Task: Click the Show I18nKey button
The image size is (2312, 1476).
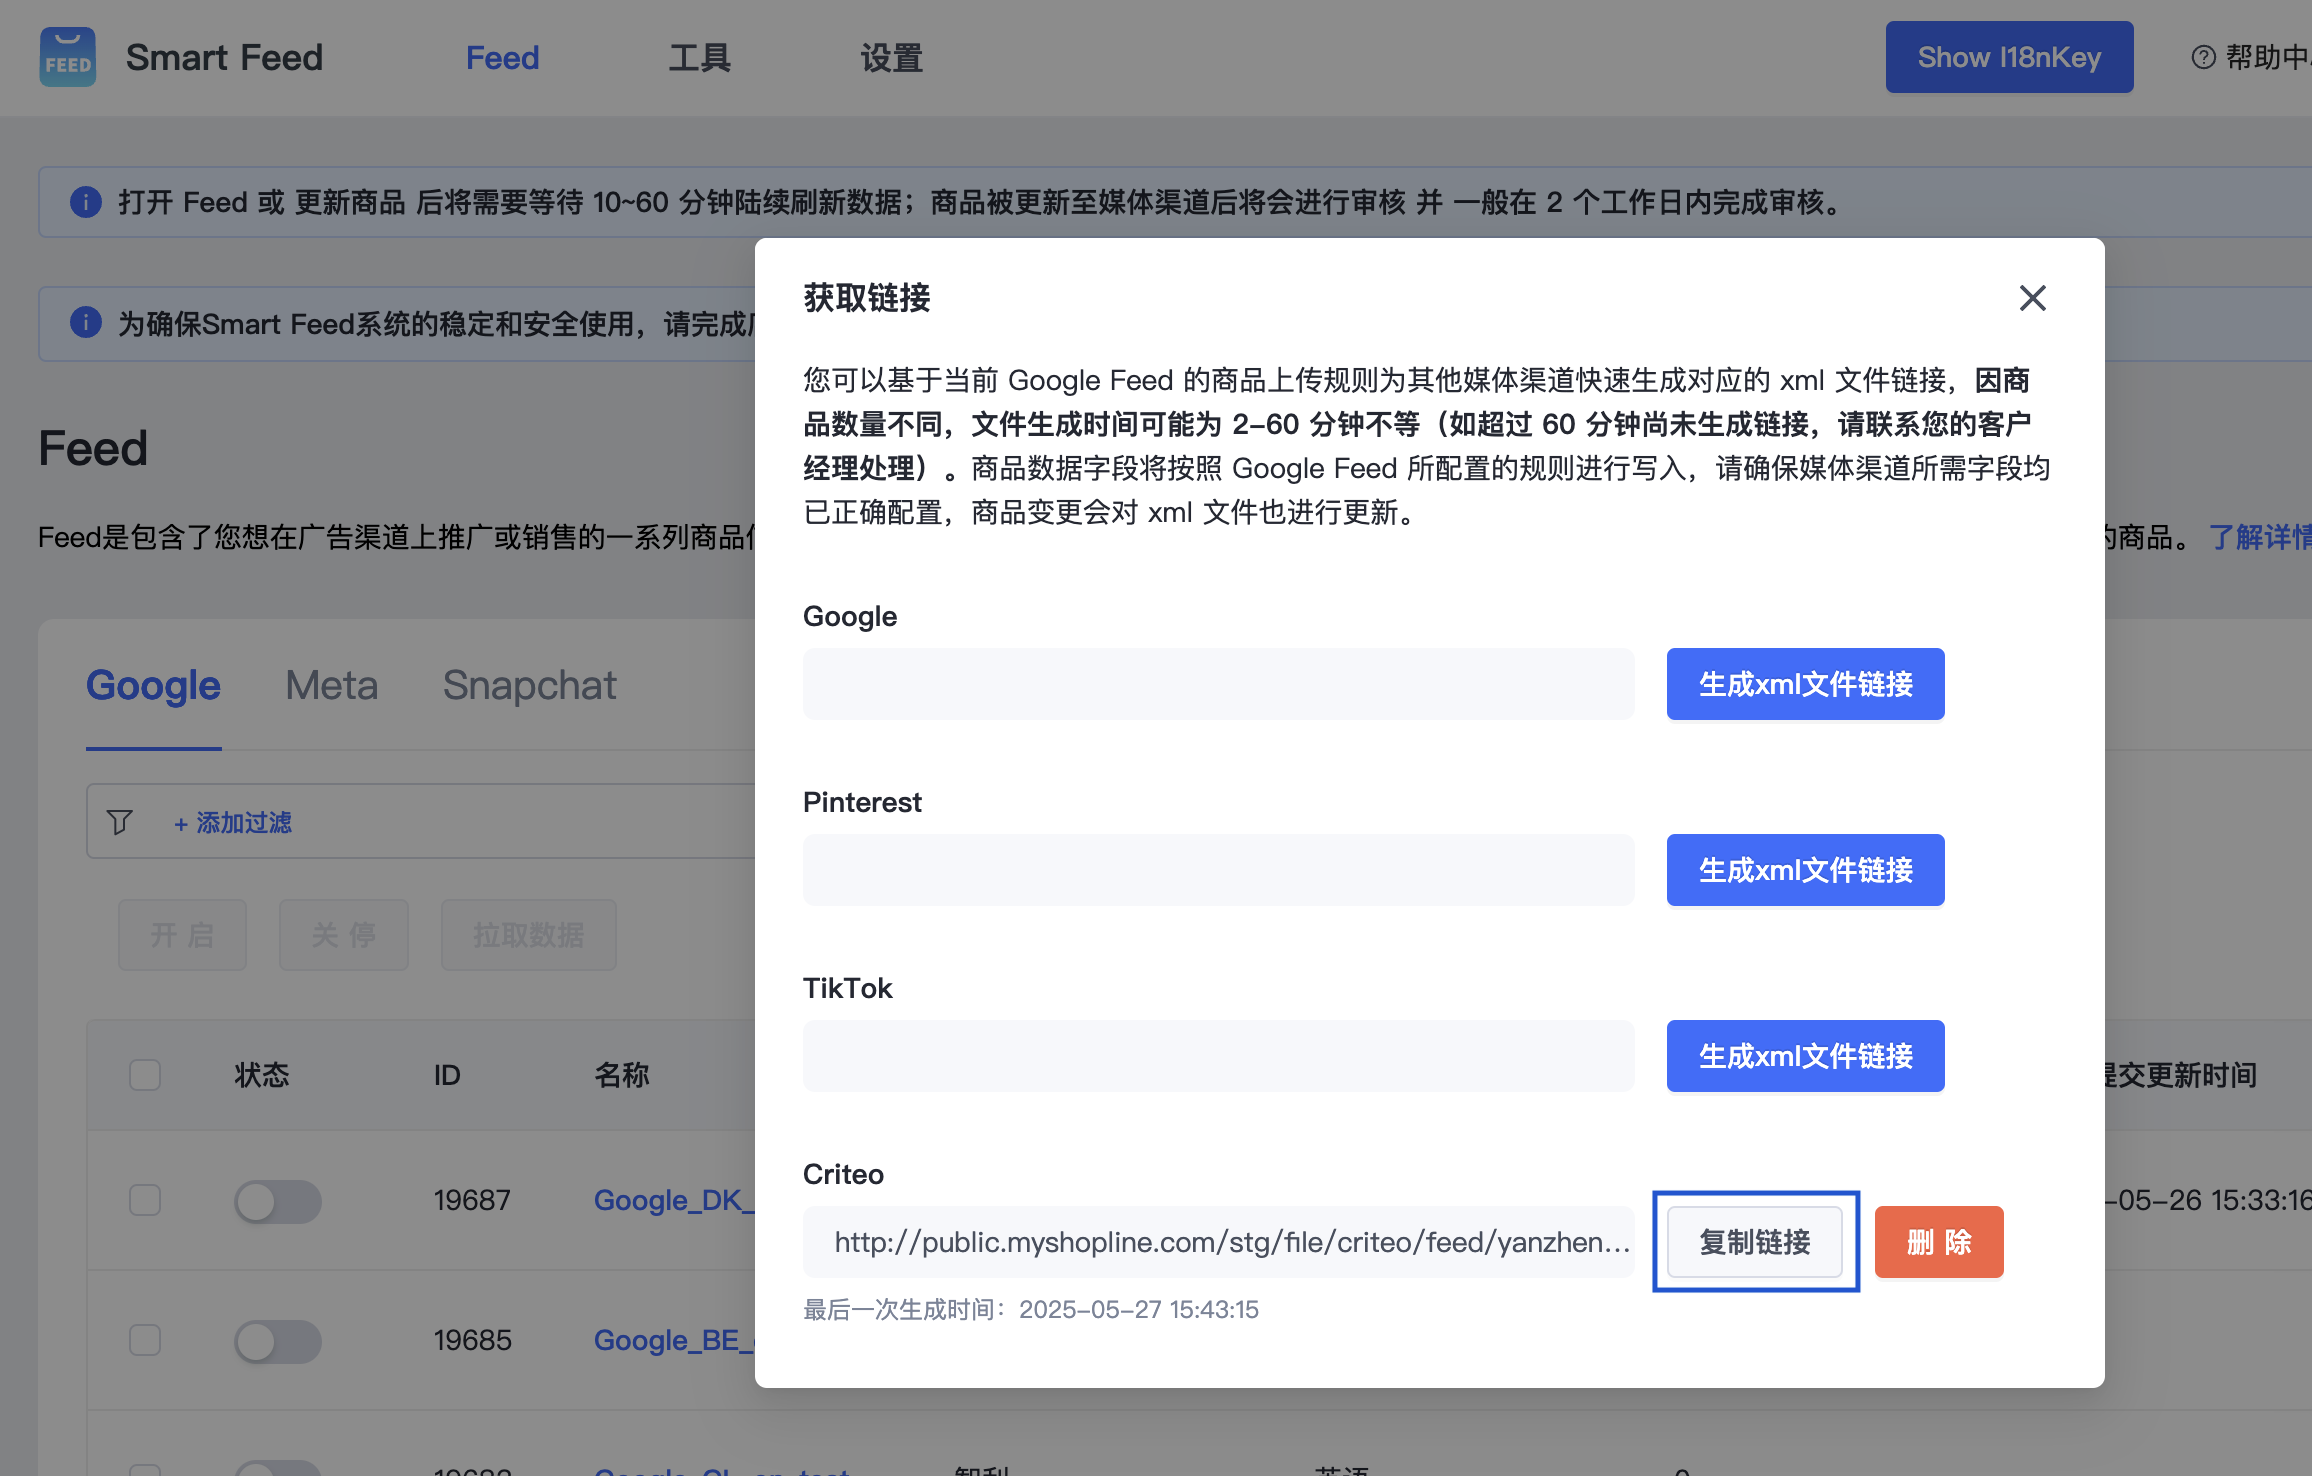Action: (x=2009, y=57)
